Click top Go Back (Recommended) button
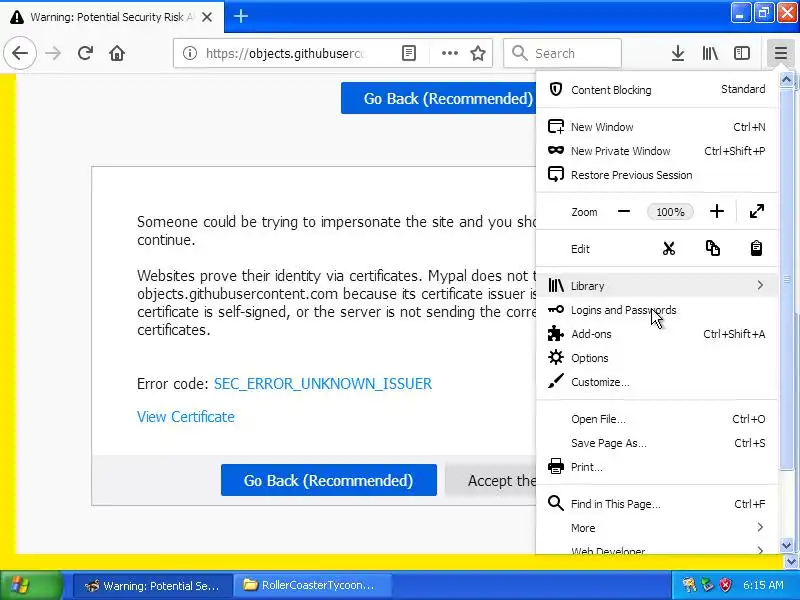The width and height of the screenshot is (800, 600). pyautogui.click(x=438, y=98)
